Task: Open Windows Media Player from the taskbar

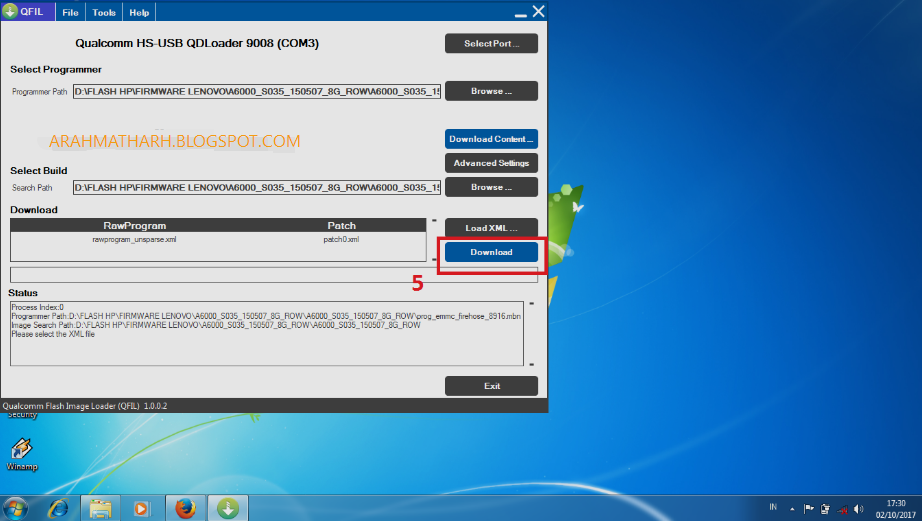Action: pyautogui.click(x=141, y=508)
